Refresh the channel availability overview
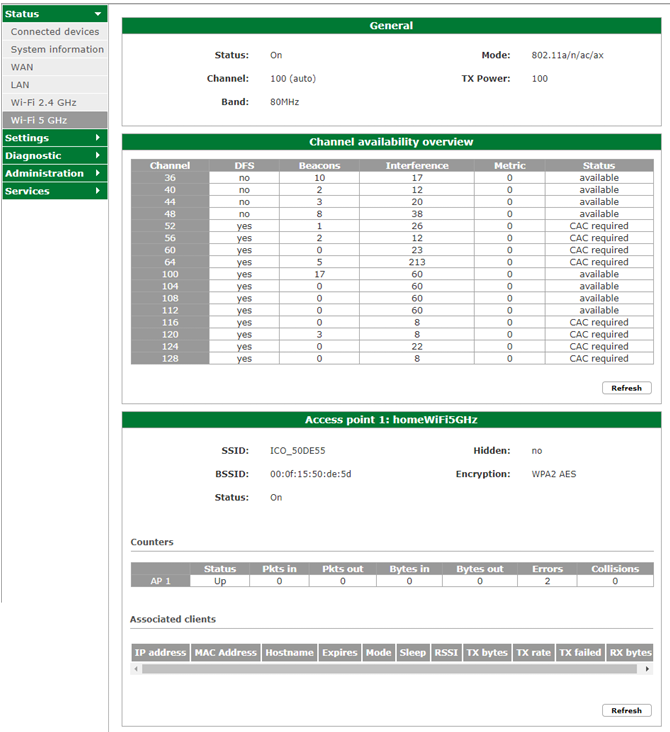The height and width of the screenshot is (732, 670). point(627,388)
